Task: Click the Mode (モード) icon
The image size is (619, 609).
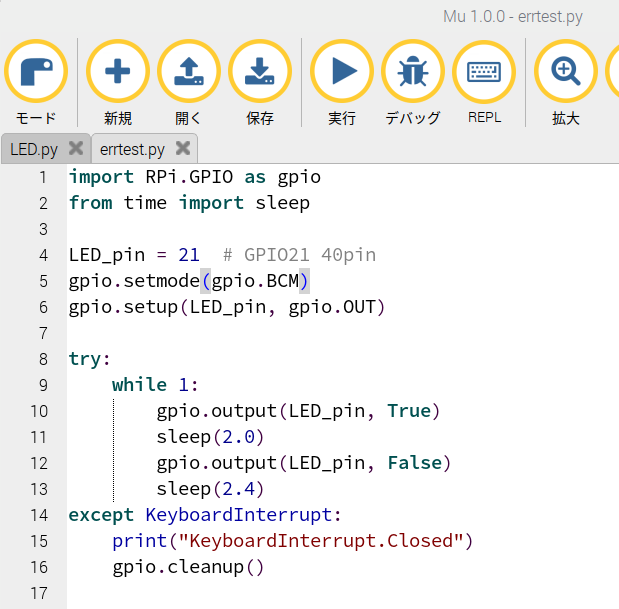Action: tap(36, 72)
